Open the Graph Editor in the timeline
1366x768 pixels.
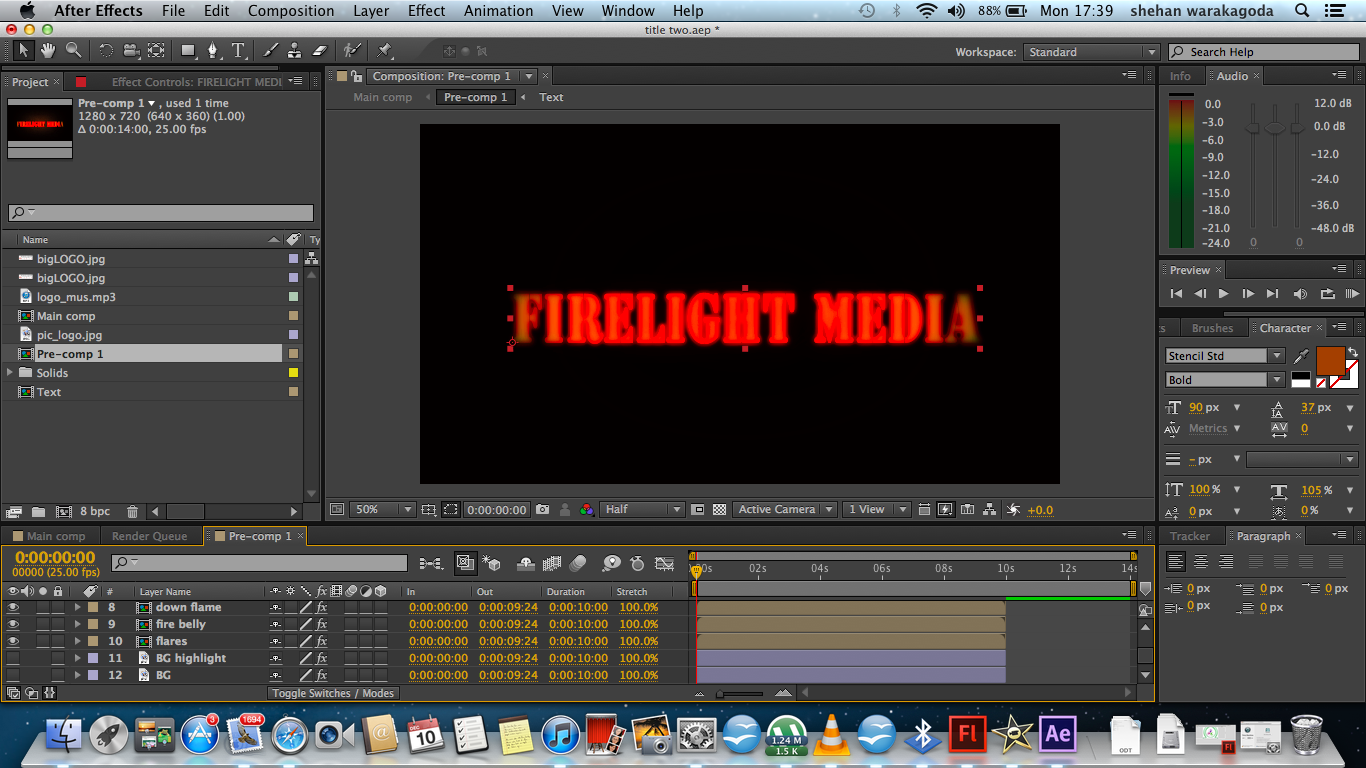(x=665, y=563)
